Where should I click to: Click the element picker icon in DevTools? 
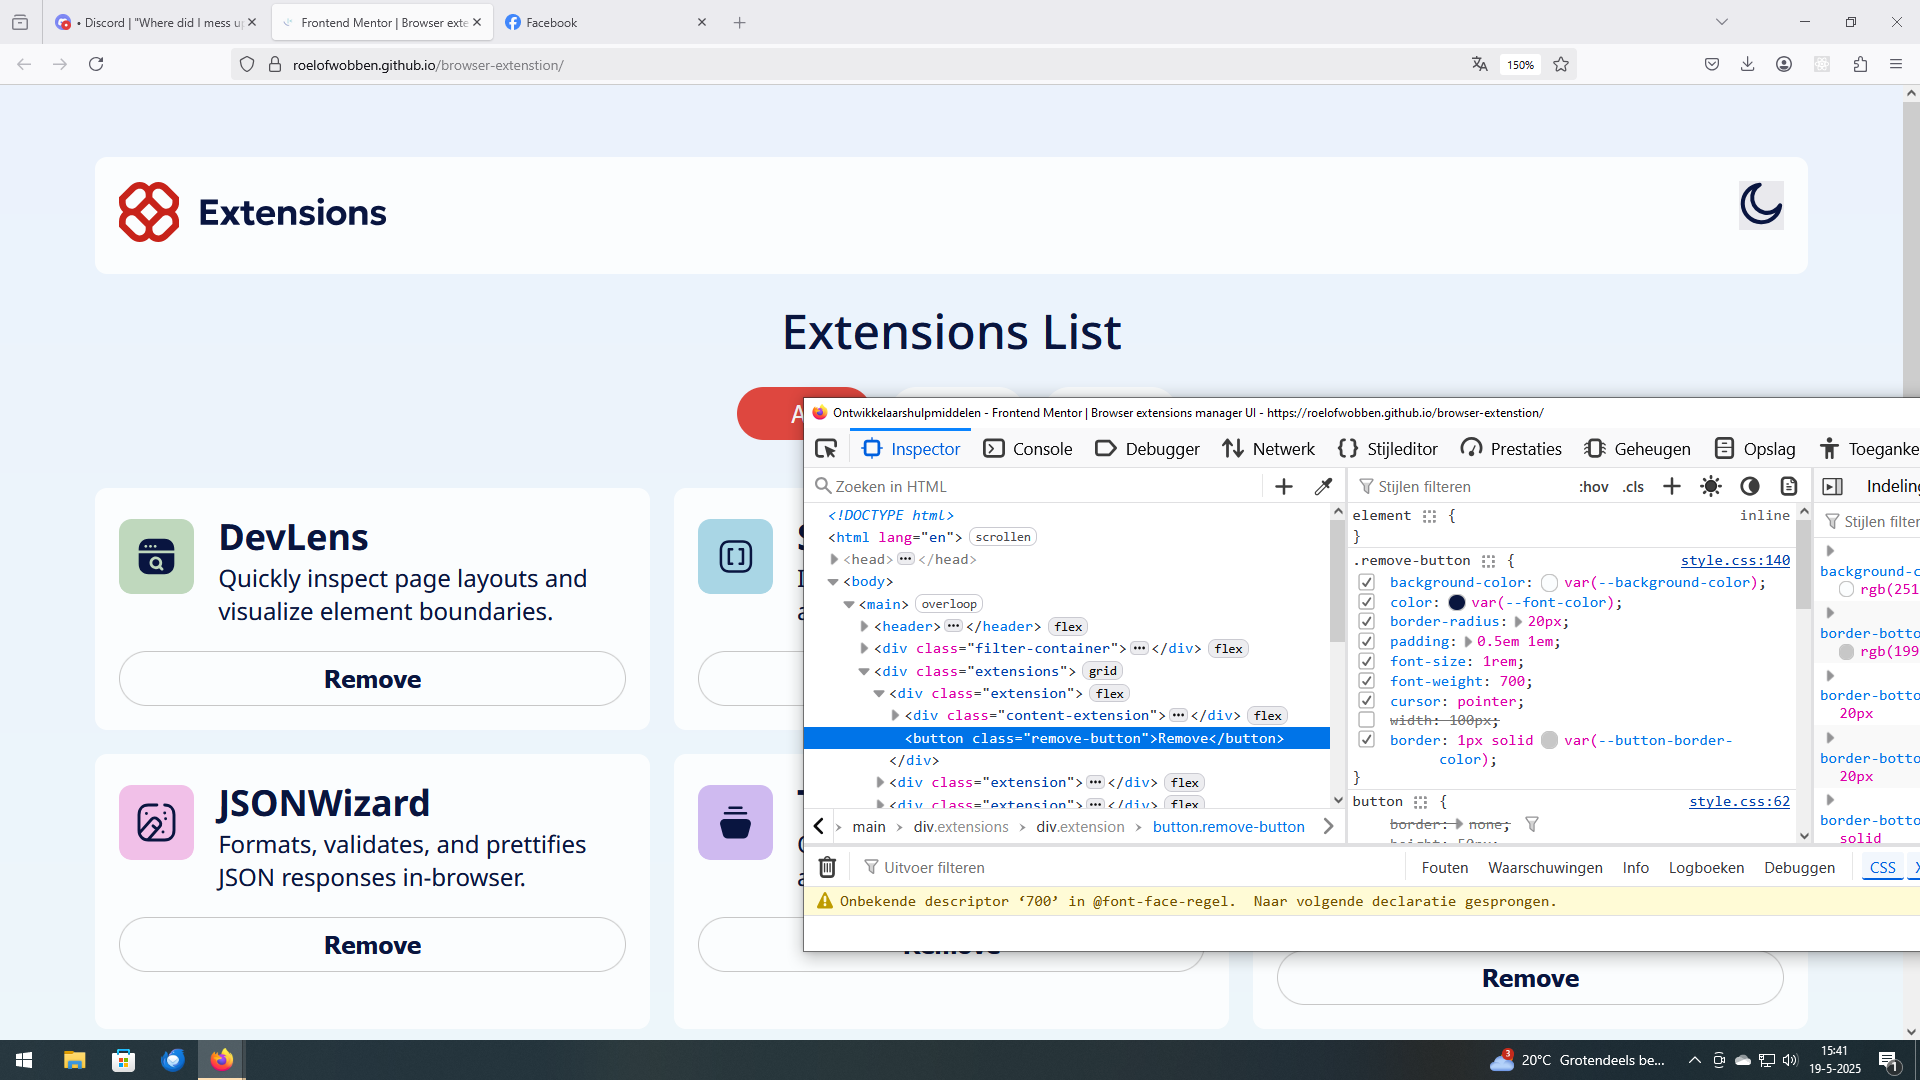click(826, 449)
